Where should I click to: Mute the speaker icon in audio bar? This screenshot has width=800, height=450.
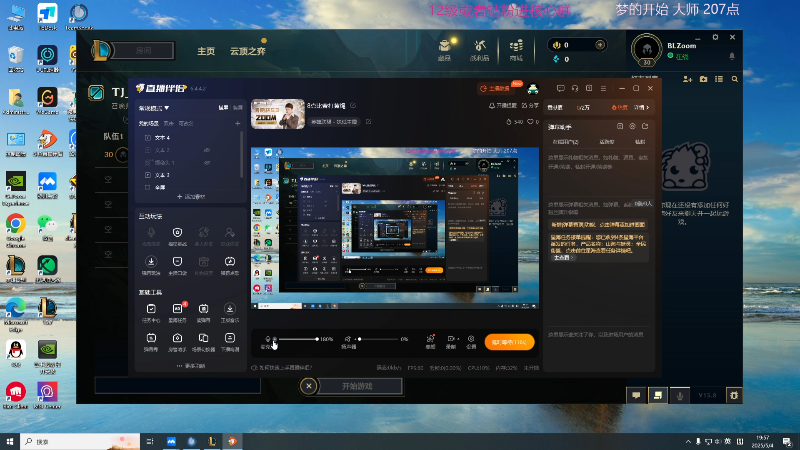(x=348, y=339)
